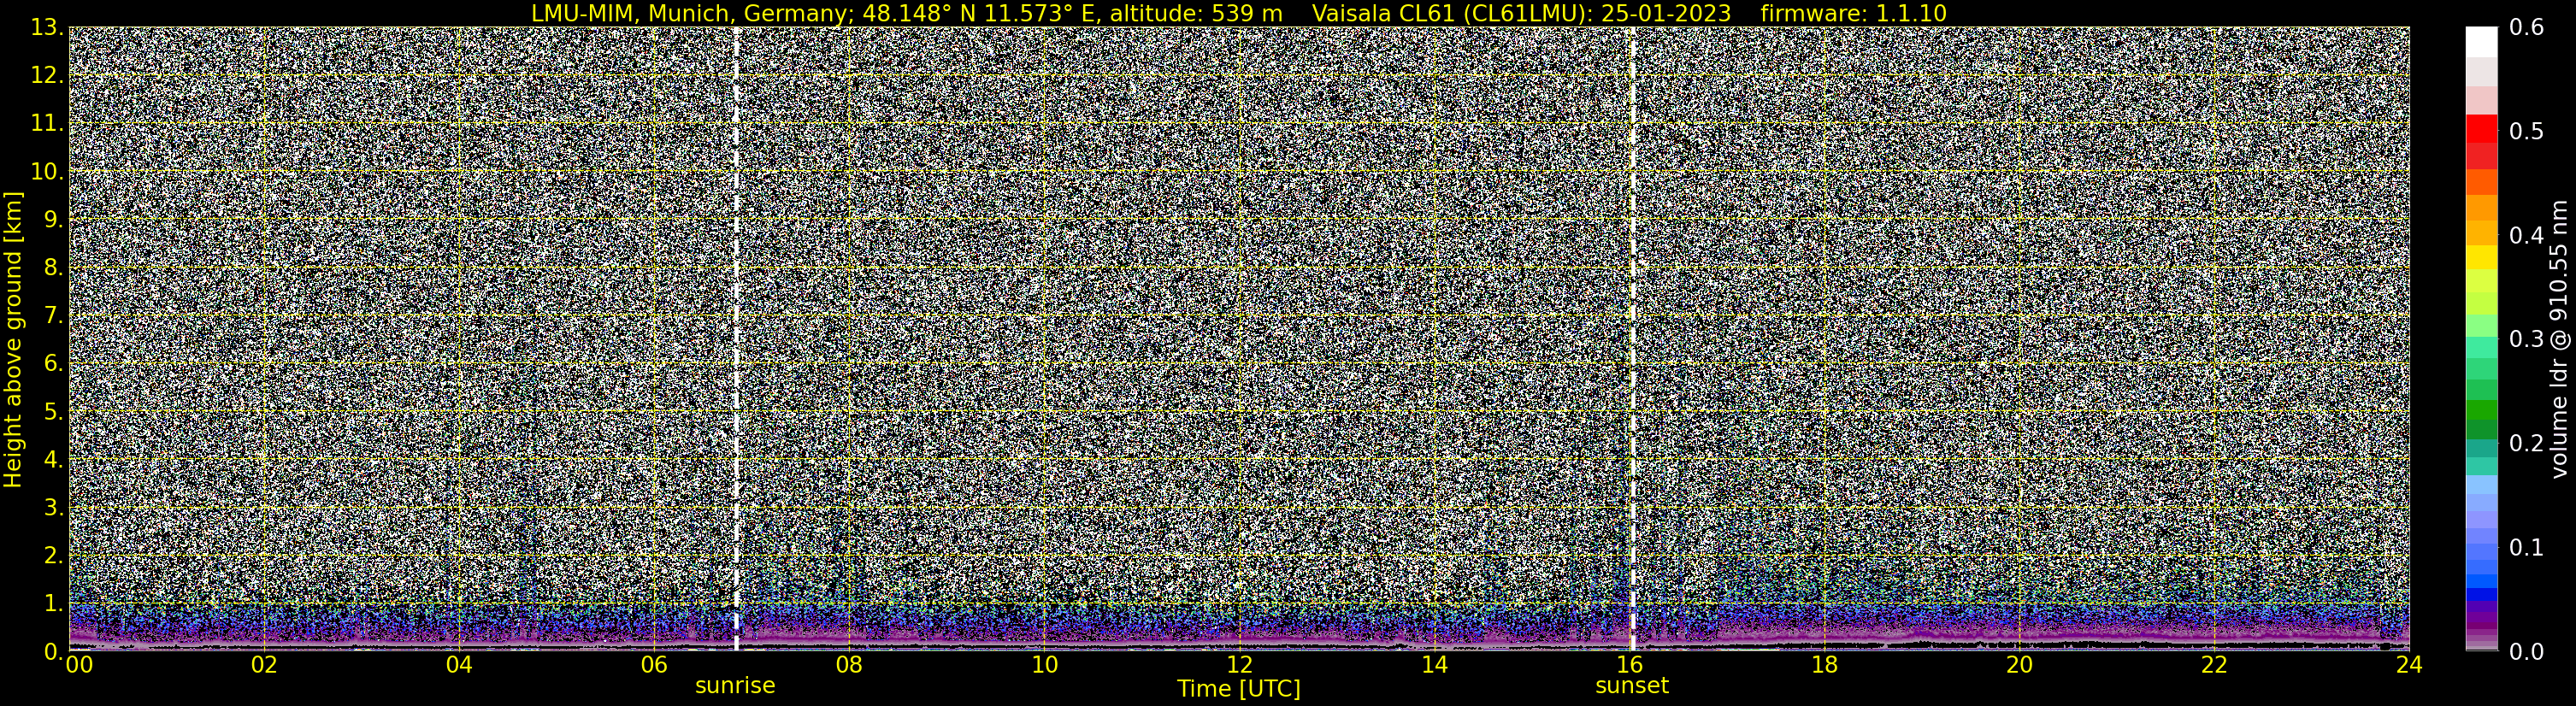Click the 06 UTC time tick label
This screenshot has width=2576, height=706.
click(x=654, y=666)
